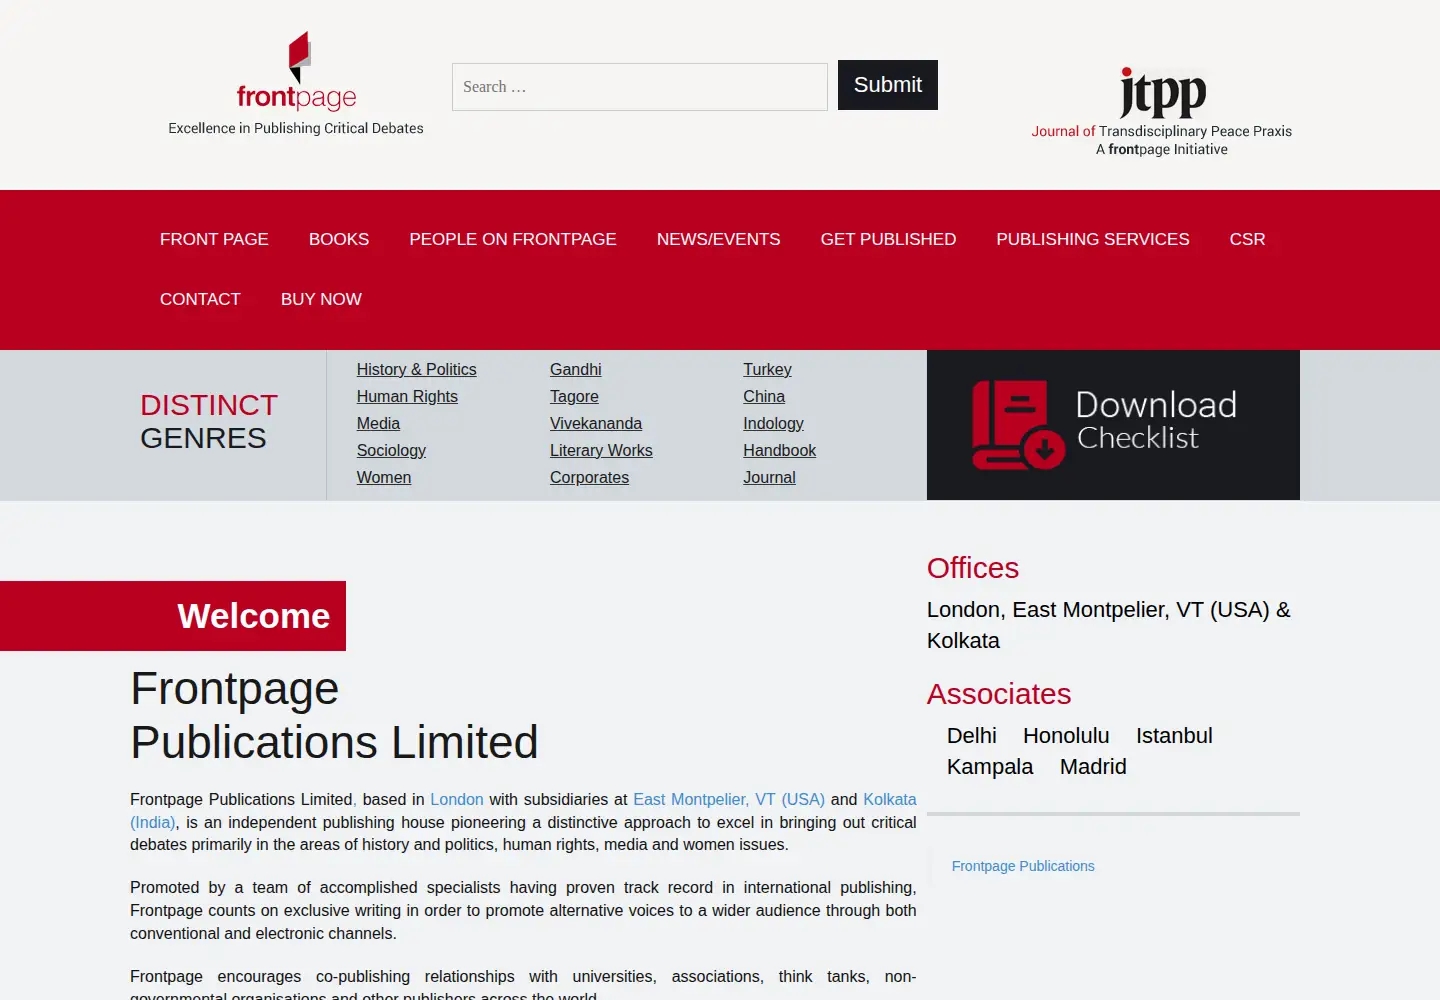The height and width of the screenshot is (1000, 1440).
Task: View the Women genre link
Action: [x=384, y=478]
